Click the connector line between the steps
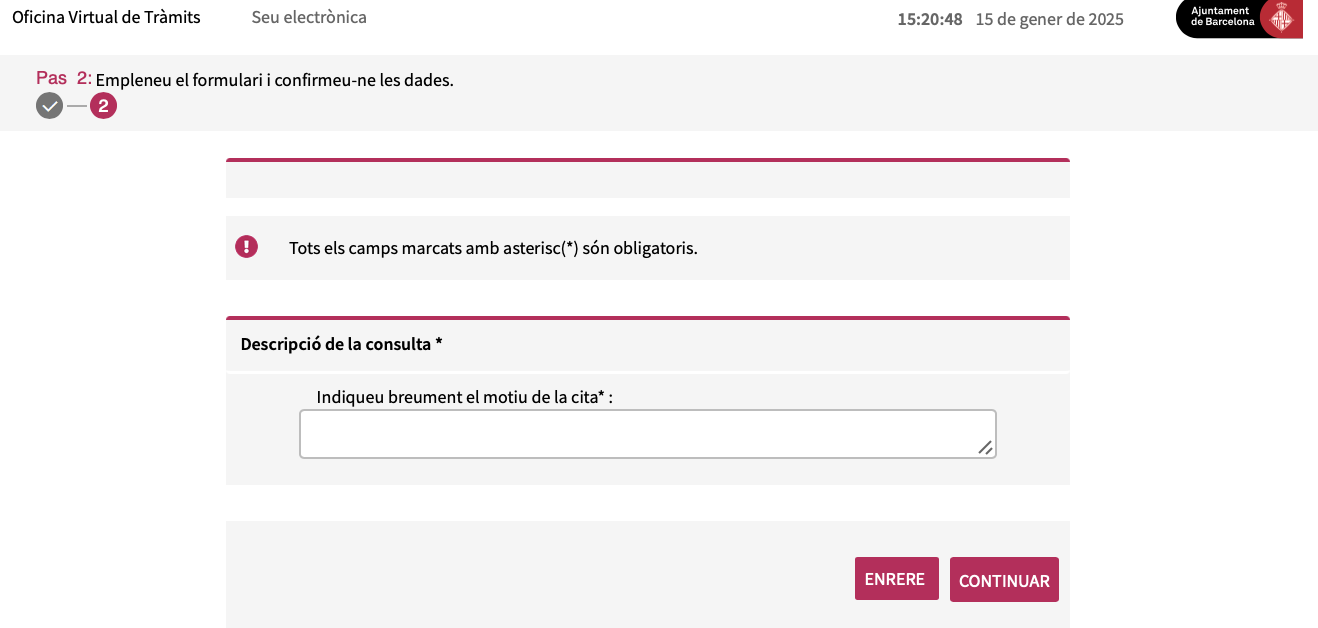Screen dimensions: 1318x628 [77, 106]
